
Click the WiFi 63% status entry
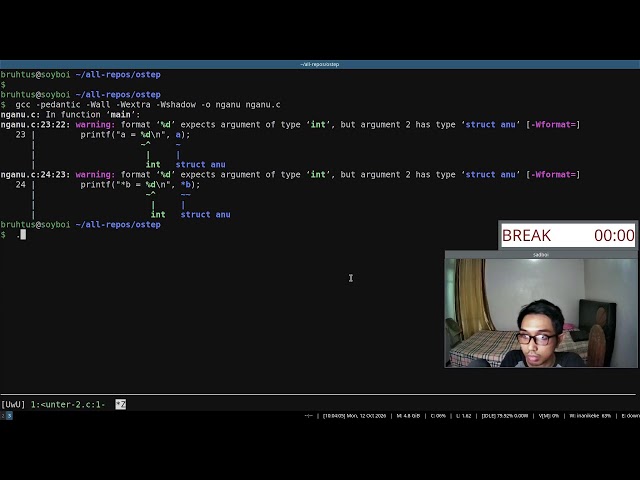point(590,416)
